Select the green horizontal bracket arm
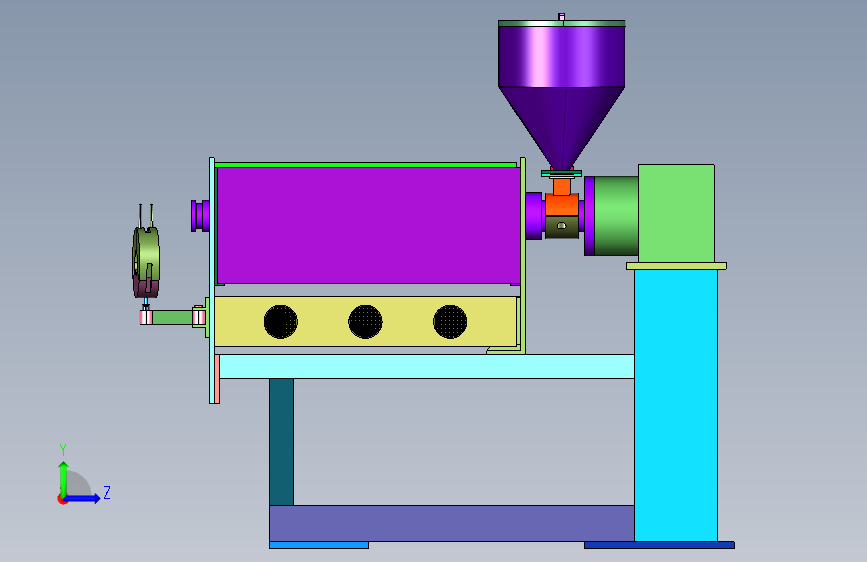Image resolution: width=867 pixels, height=562 pixels. tap(172, 318)
